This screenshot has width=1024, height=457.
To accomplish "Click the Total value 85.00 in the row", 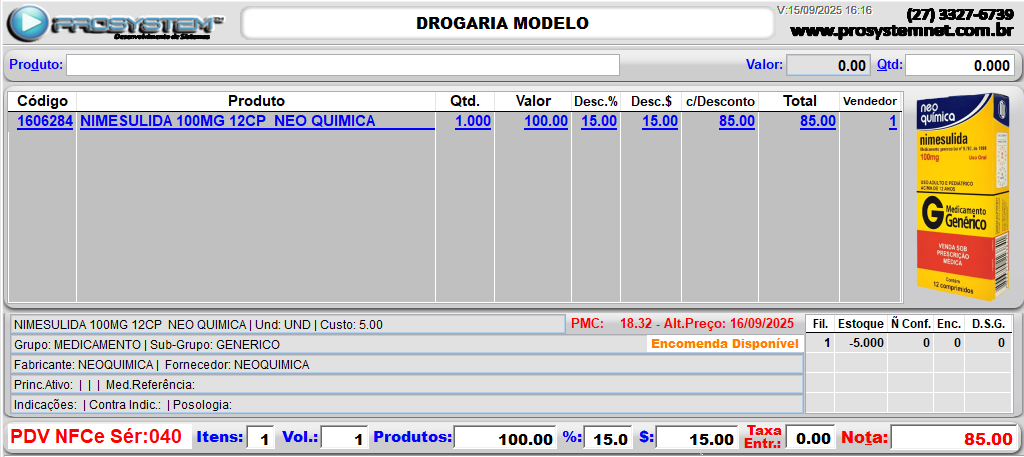I will pyautogui.click(x=818, y=121).
